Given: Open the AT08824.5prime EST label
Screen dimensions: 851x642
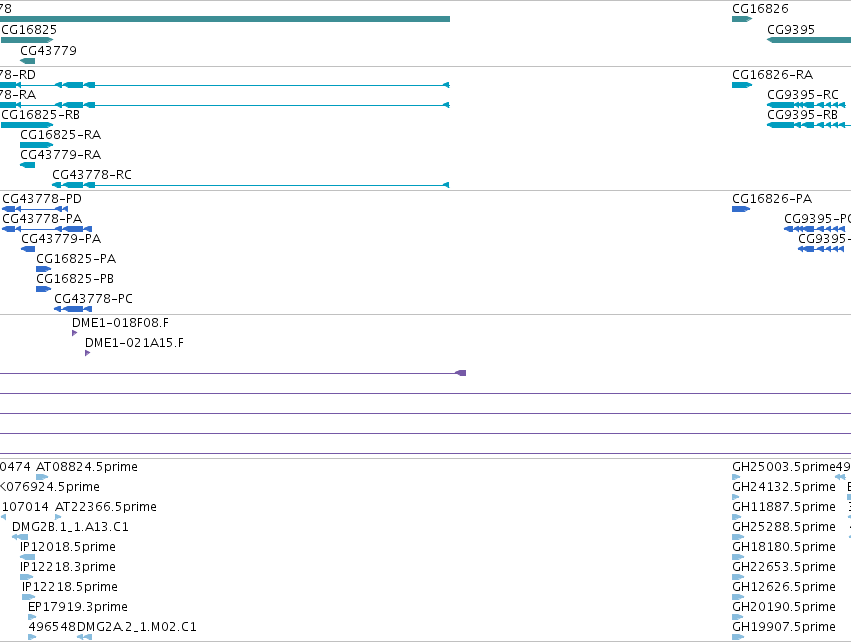Looking at the screenshot, I should pyautogui.click(x=87, y=467).
